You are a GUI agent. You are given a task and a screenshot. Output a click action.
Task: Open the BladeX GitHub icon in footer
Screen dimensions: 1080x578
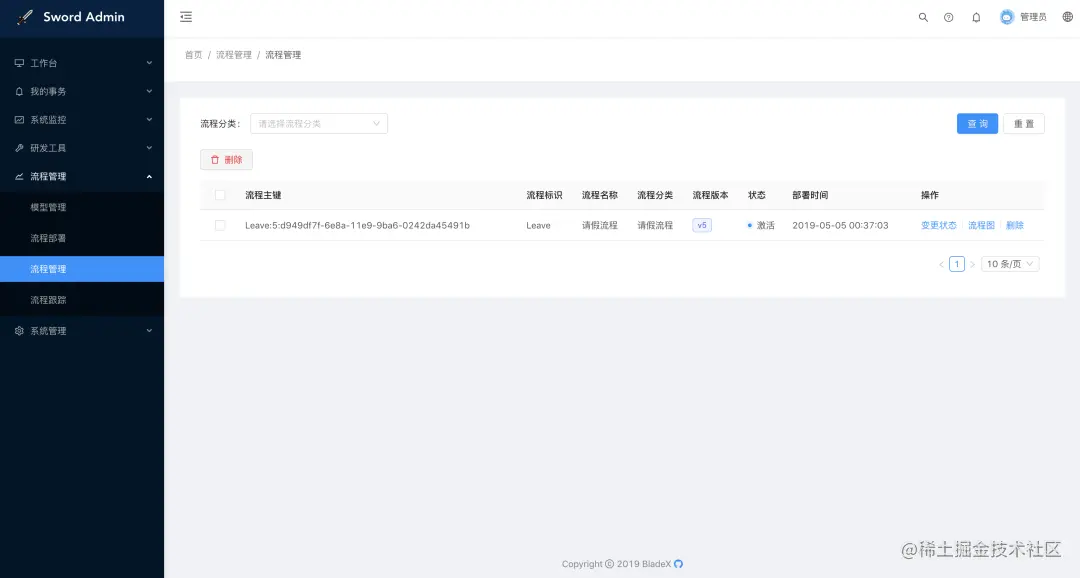pyautogui.click(x=678, y=564)
